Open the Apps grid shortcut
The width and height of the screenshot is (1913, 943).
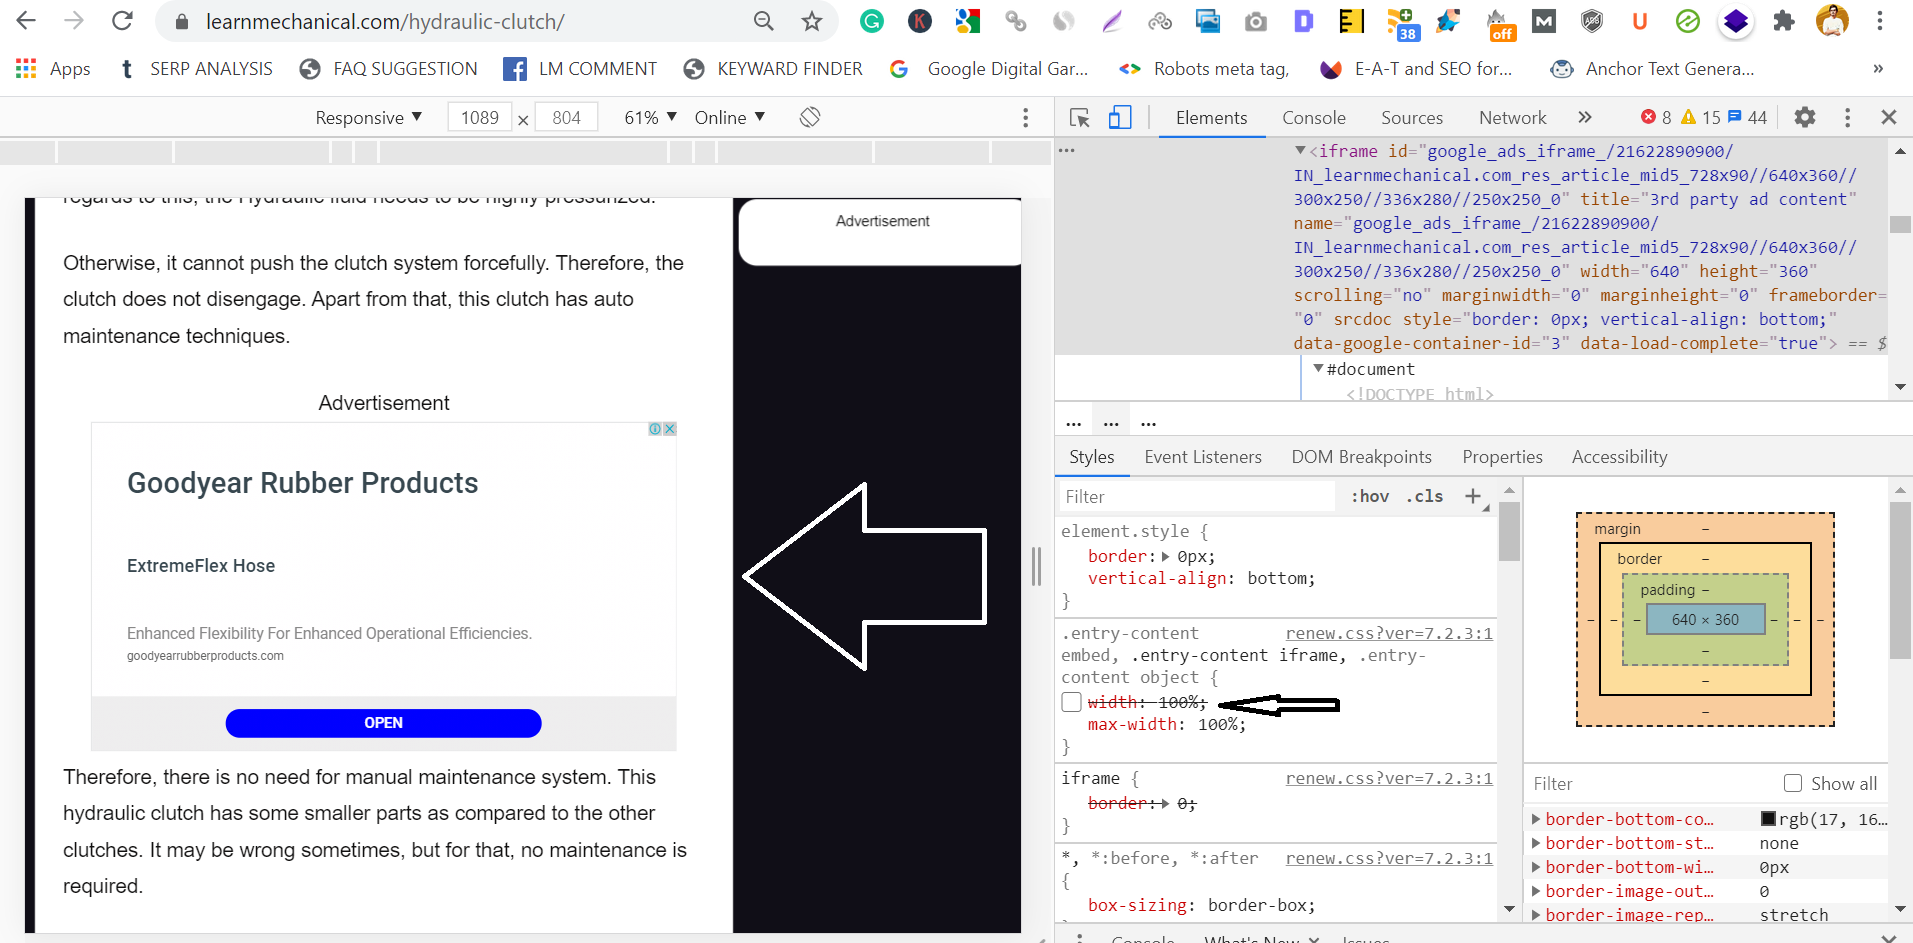53,69
